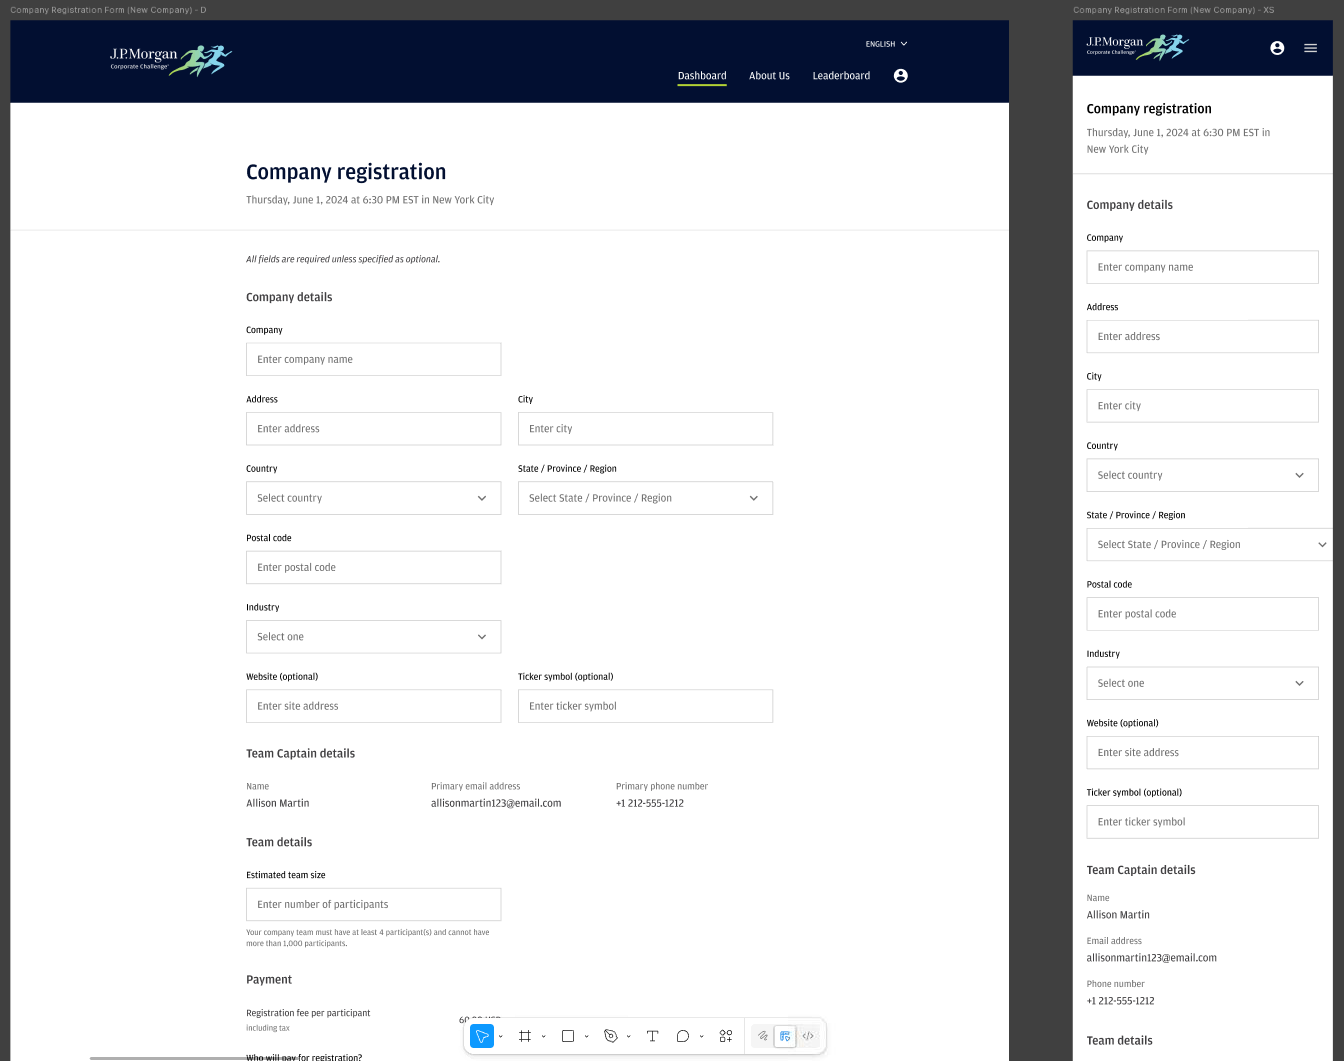Expand the Pen tool options arrow
This screenshot has height=1061, width=1344.
pyautogui.click(x=629, y=1036)
